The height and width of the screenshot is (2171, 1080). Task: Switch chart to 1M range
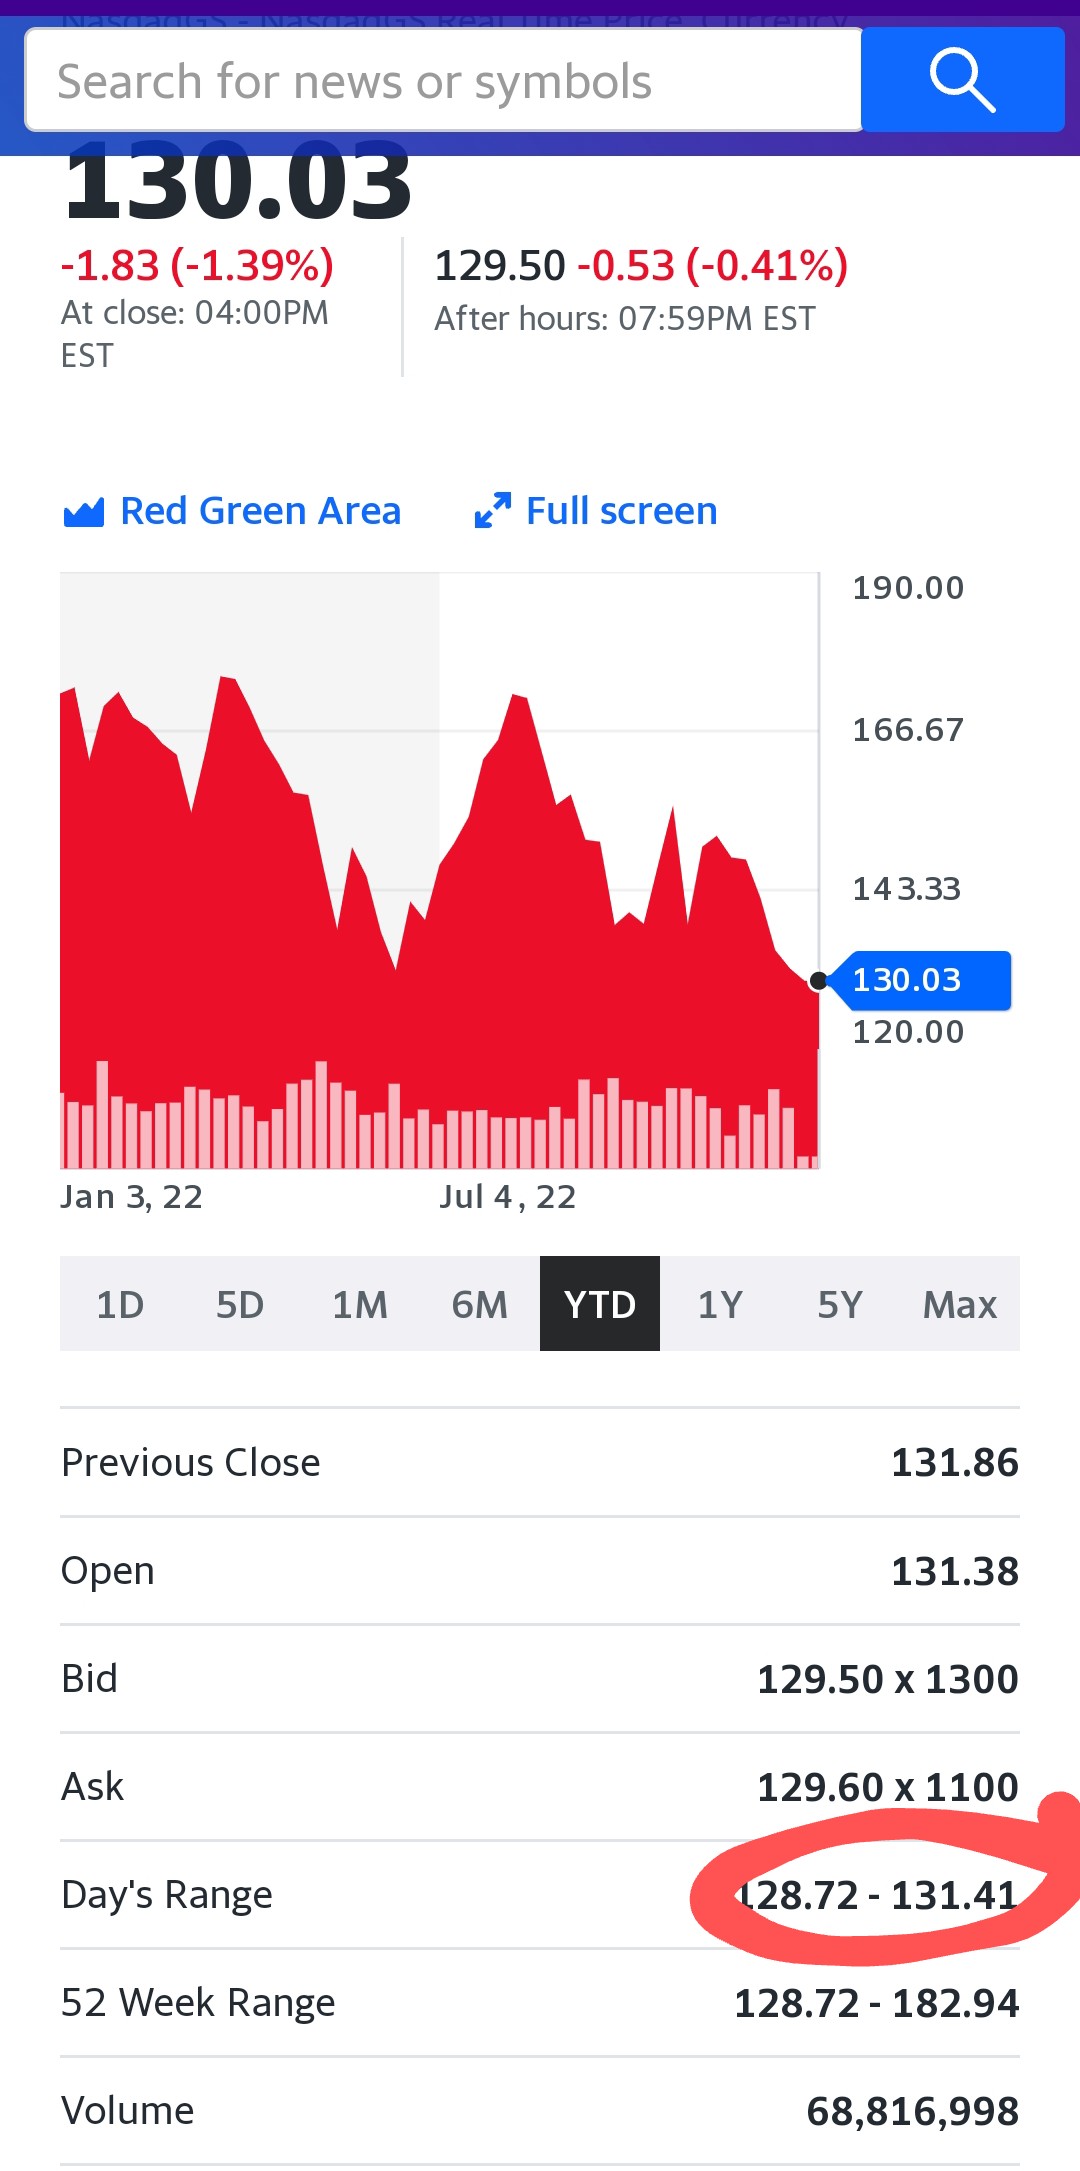click(x=360, y=1304)
